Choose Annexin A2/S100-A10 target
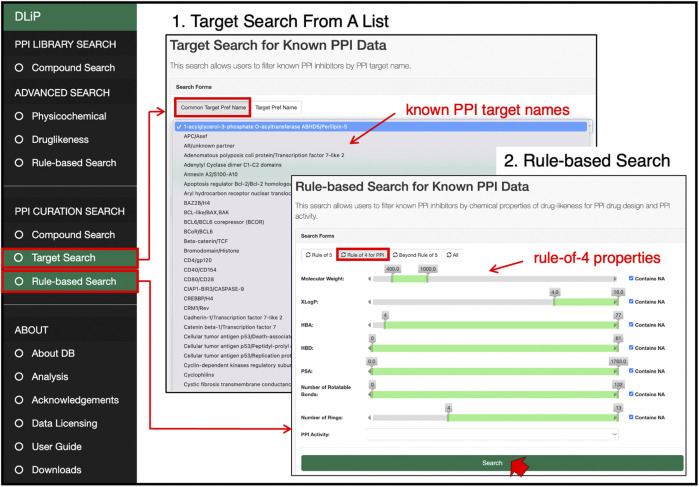This screenshot has height=487, width=699. click(x=209, y=174)
